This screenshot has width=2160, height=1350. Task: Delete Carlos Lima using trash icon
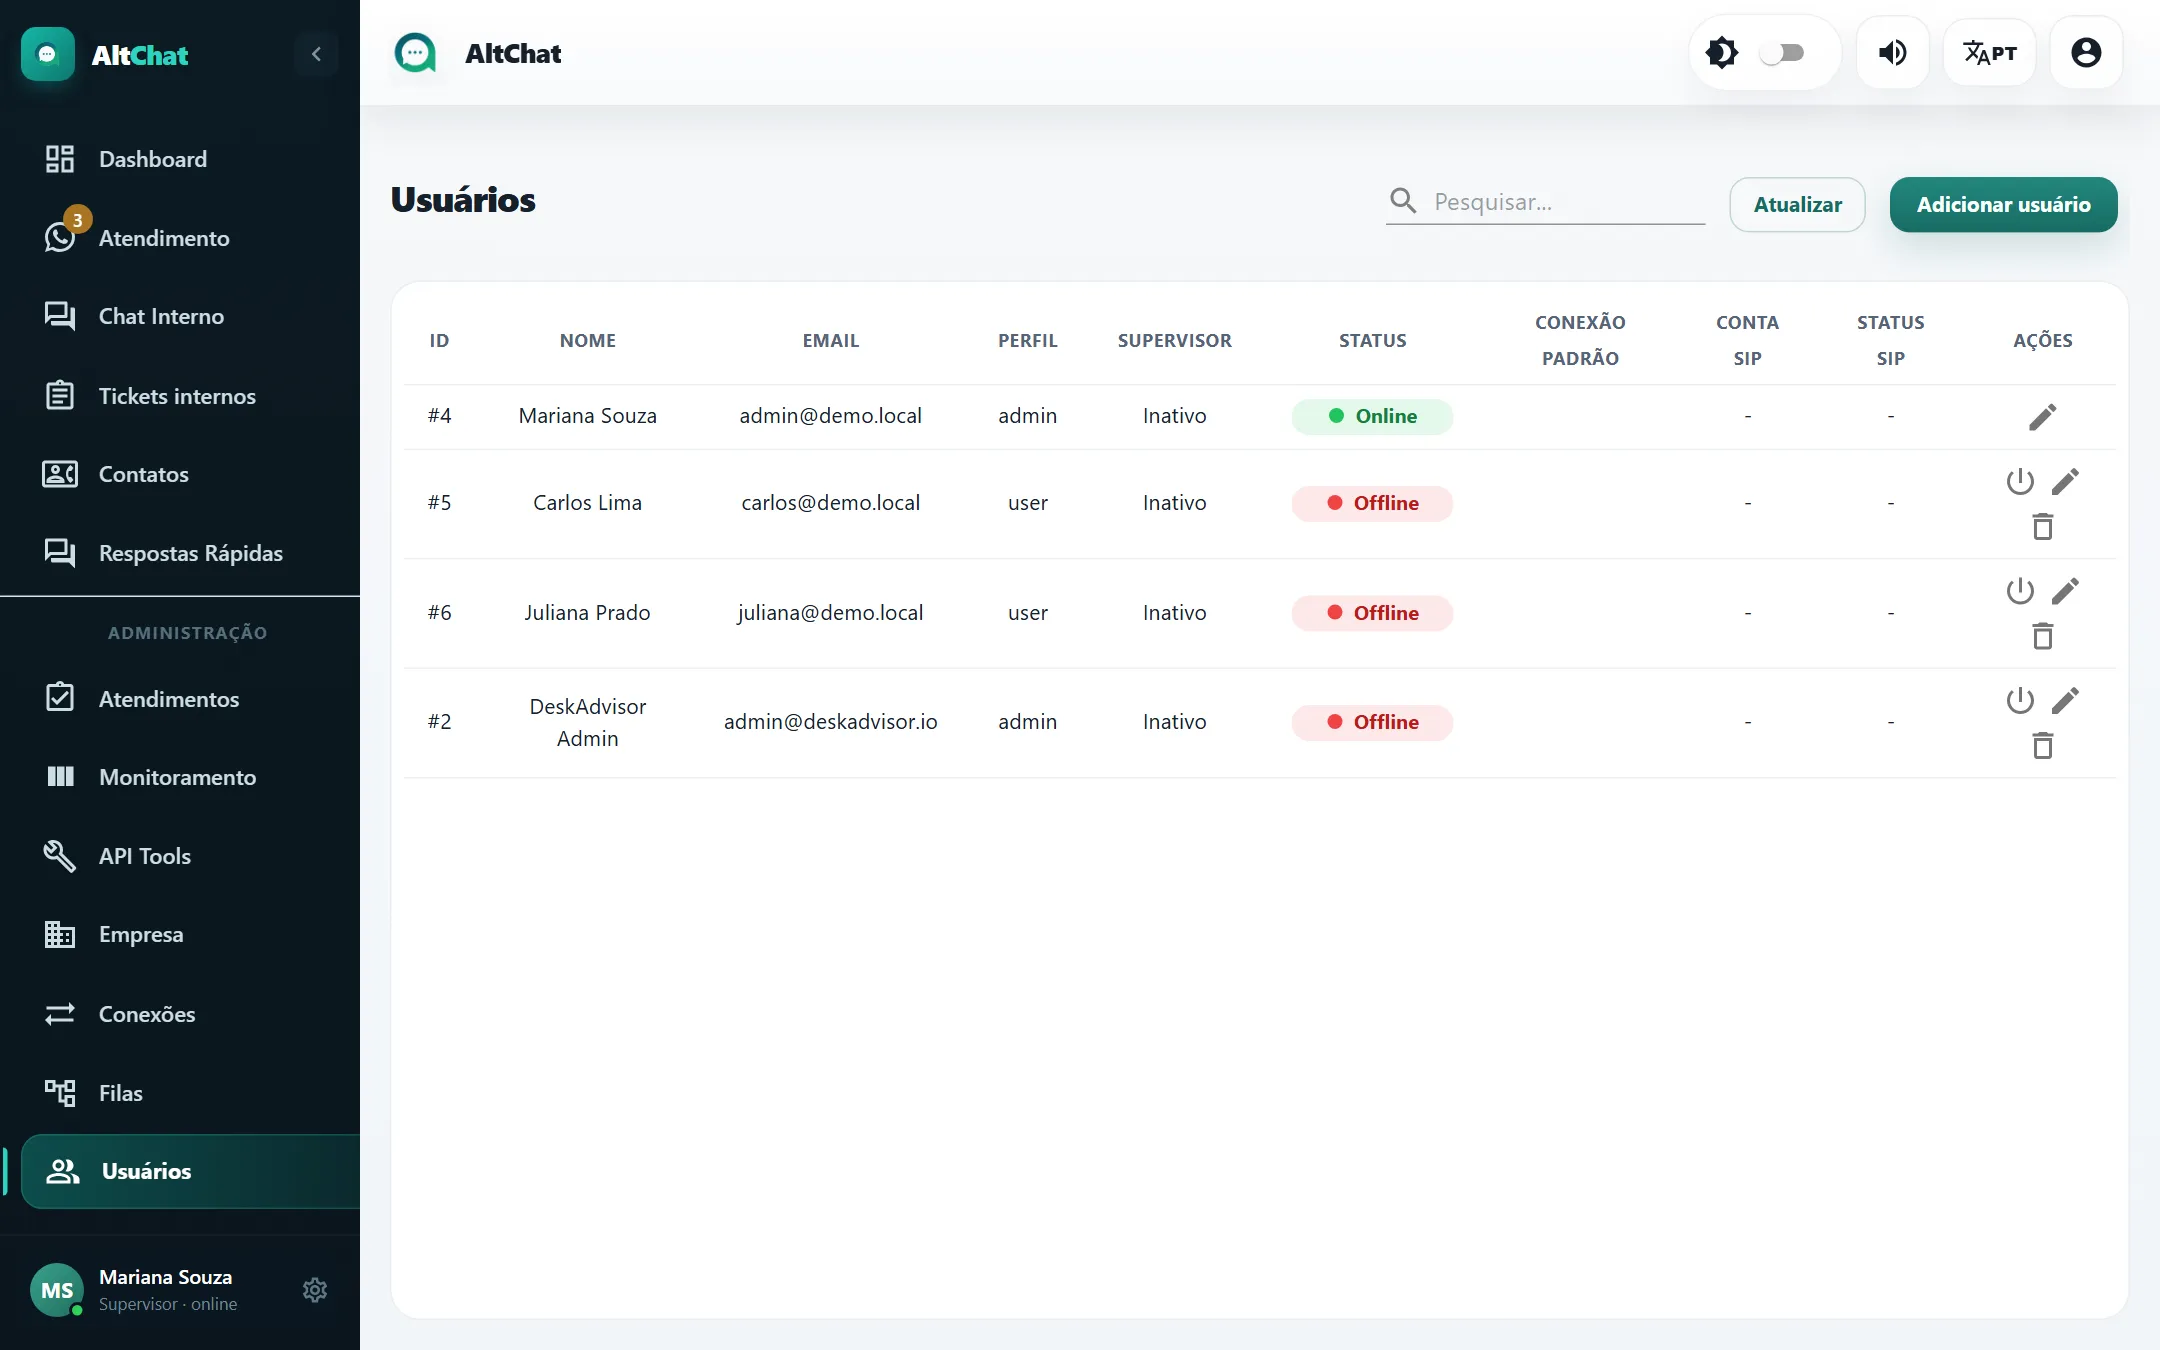click(x=2042, y=526)
